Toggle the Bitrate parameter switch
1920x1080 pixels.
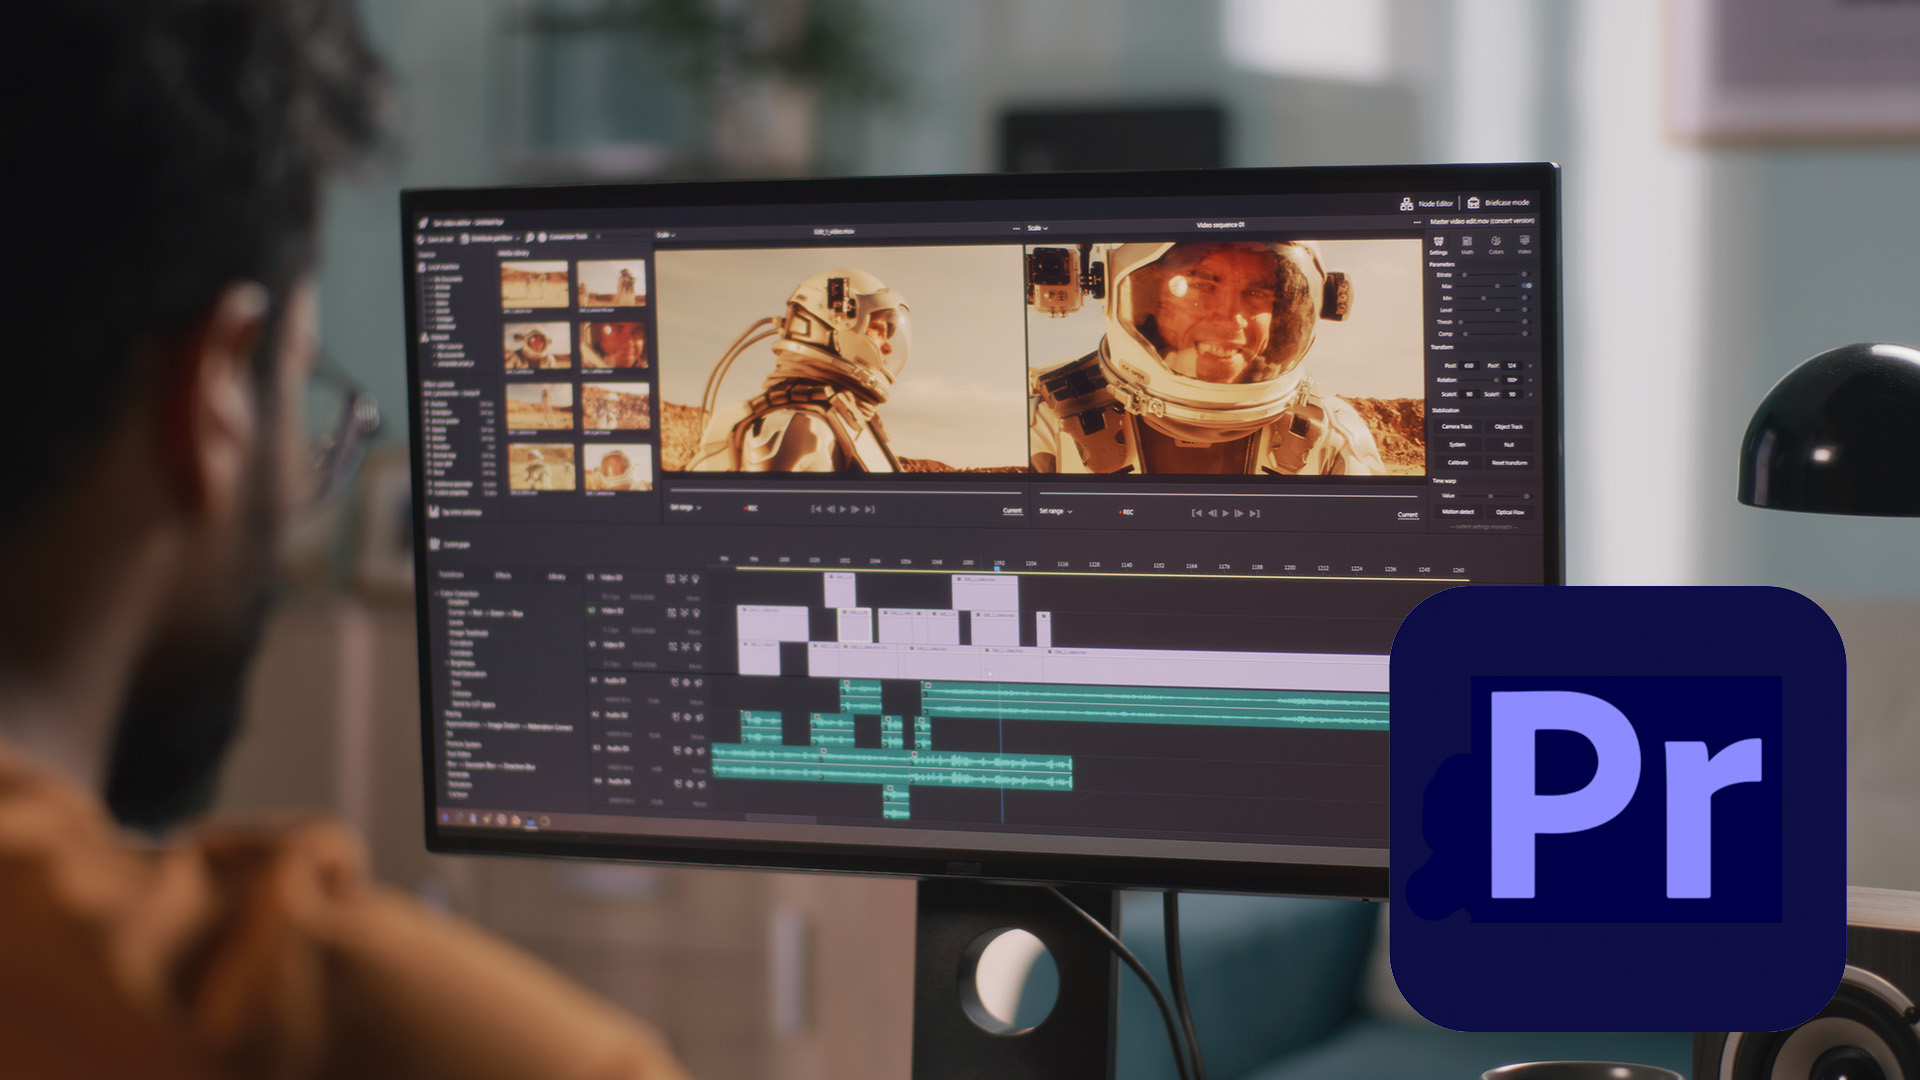pos(1524,274)
